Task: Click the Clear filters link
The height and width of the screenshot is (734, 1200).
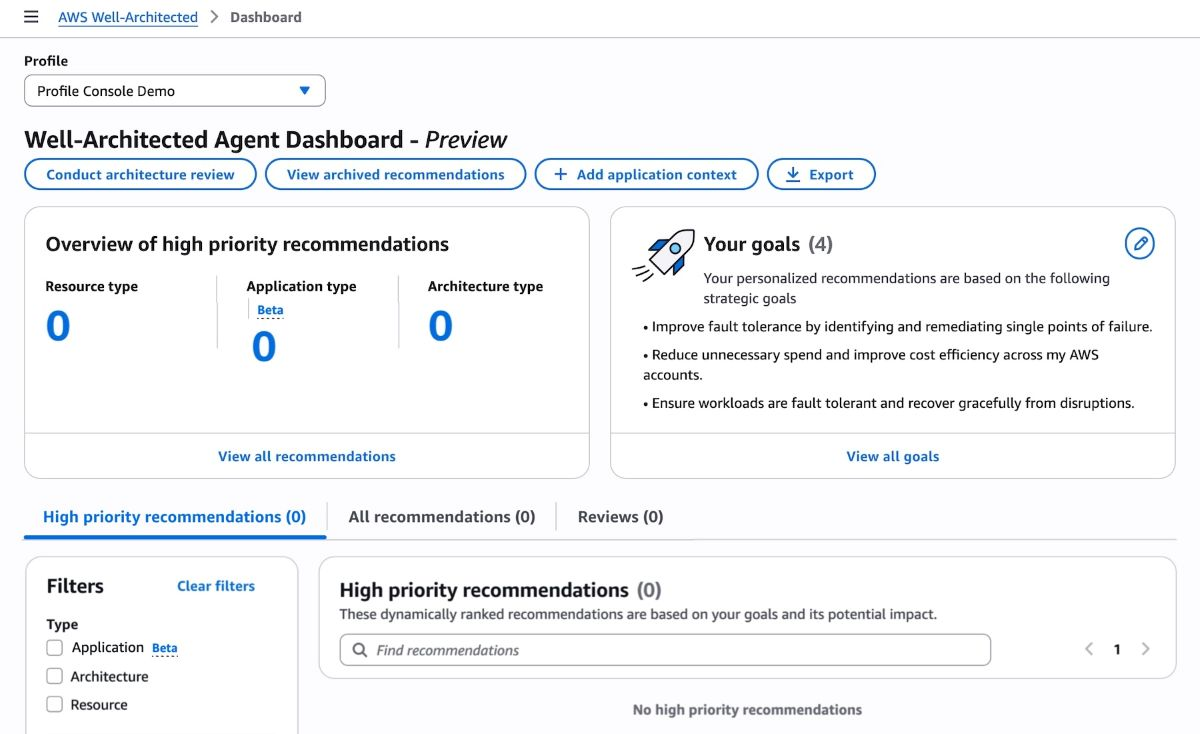Action: pyautogui.click(x=216, y=586)
